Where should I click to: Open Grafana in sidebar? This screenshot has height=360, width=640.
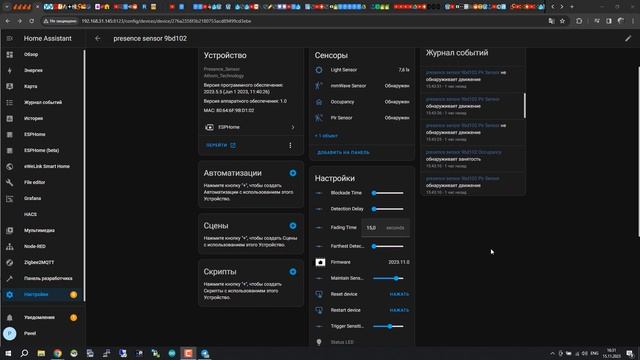43,198
